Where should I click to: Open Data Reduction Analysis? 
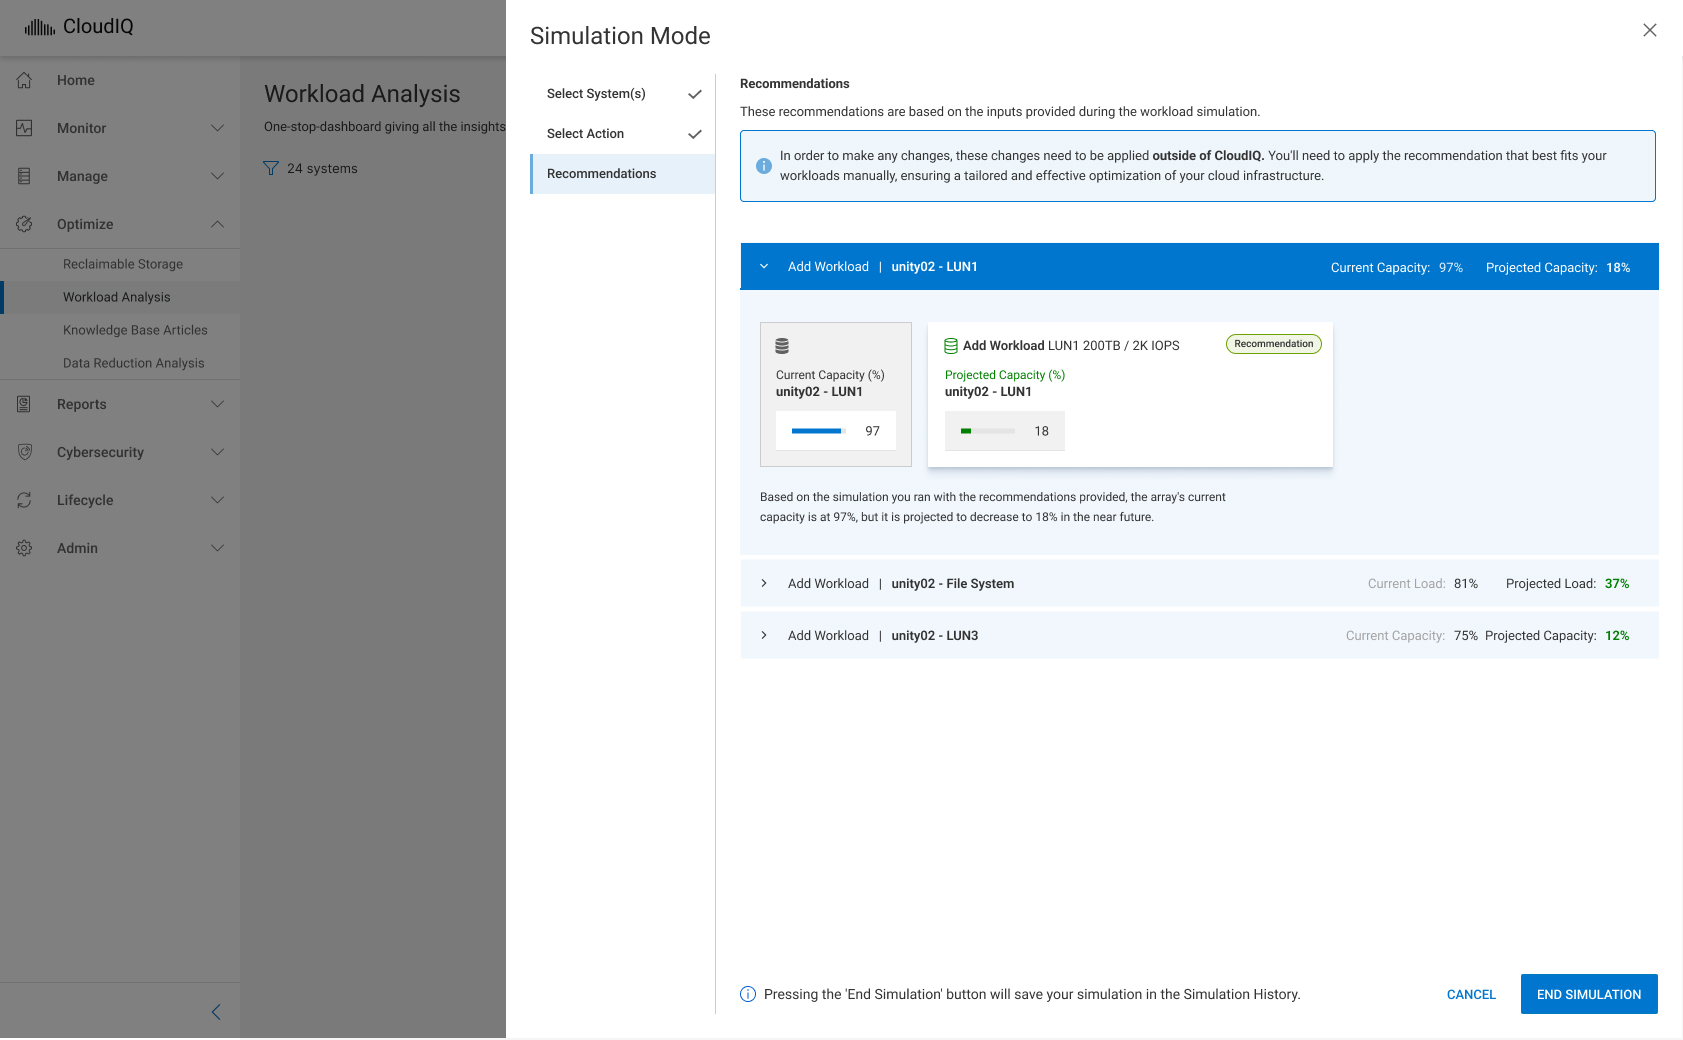tap(133, 363)
